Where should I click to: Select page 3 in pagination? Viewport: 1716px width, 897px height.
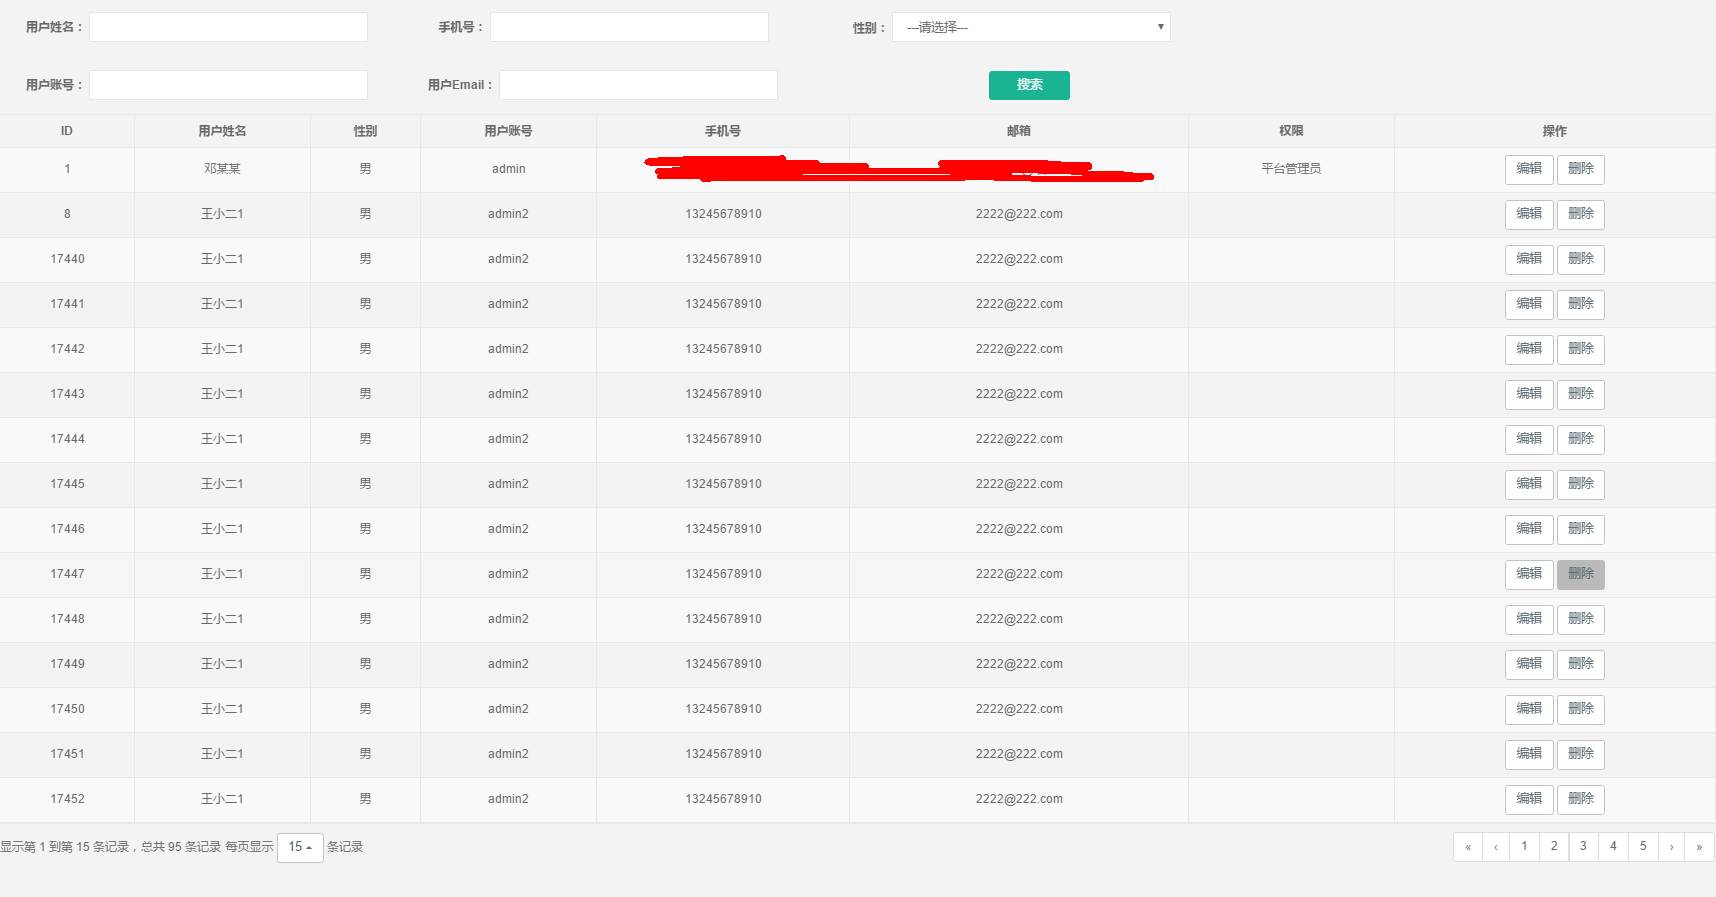1583,846
